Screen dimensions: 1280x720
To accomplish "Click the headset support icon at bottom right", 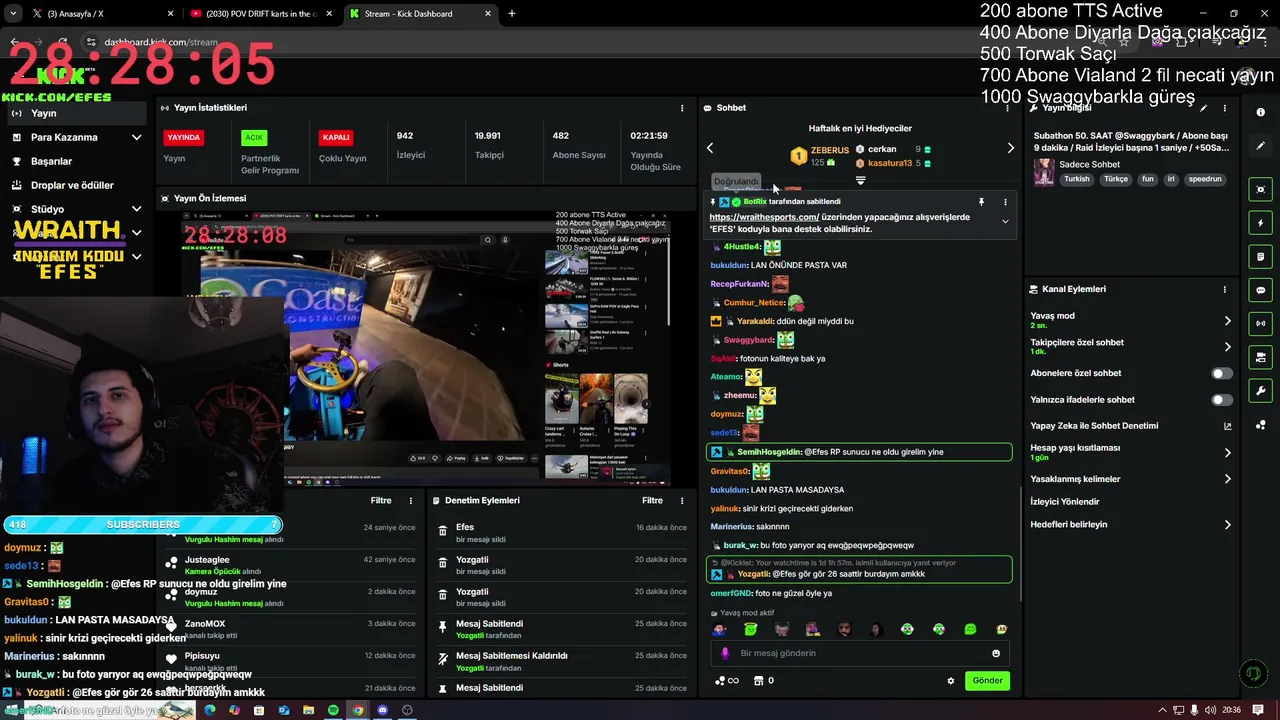I will [1252, 675].
